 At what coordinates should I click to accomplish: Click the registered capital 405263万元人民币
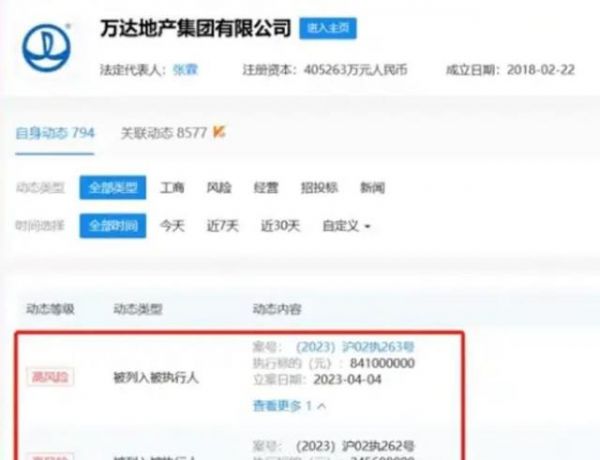coord(355,70)
